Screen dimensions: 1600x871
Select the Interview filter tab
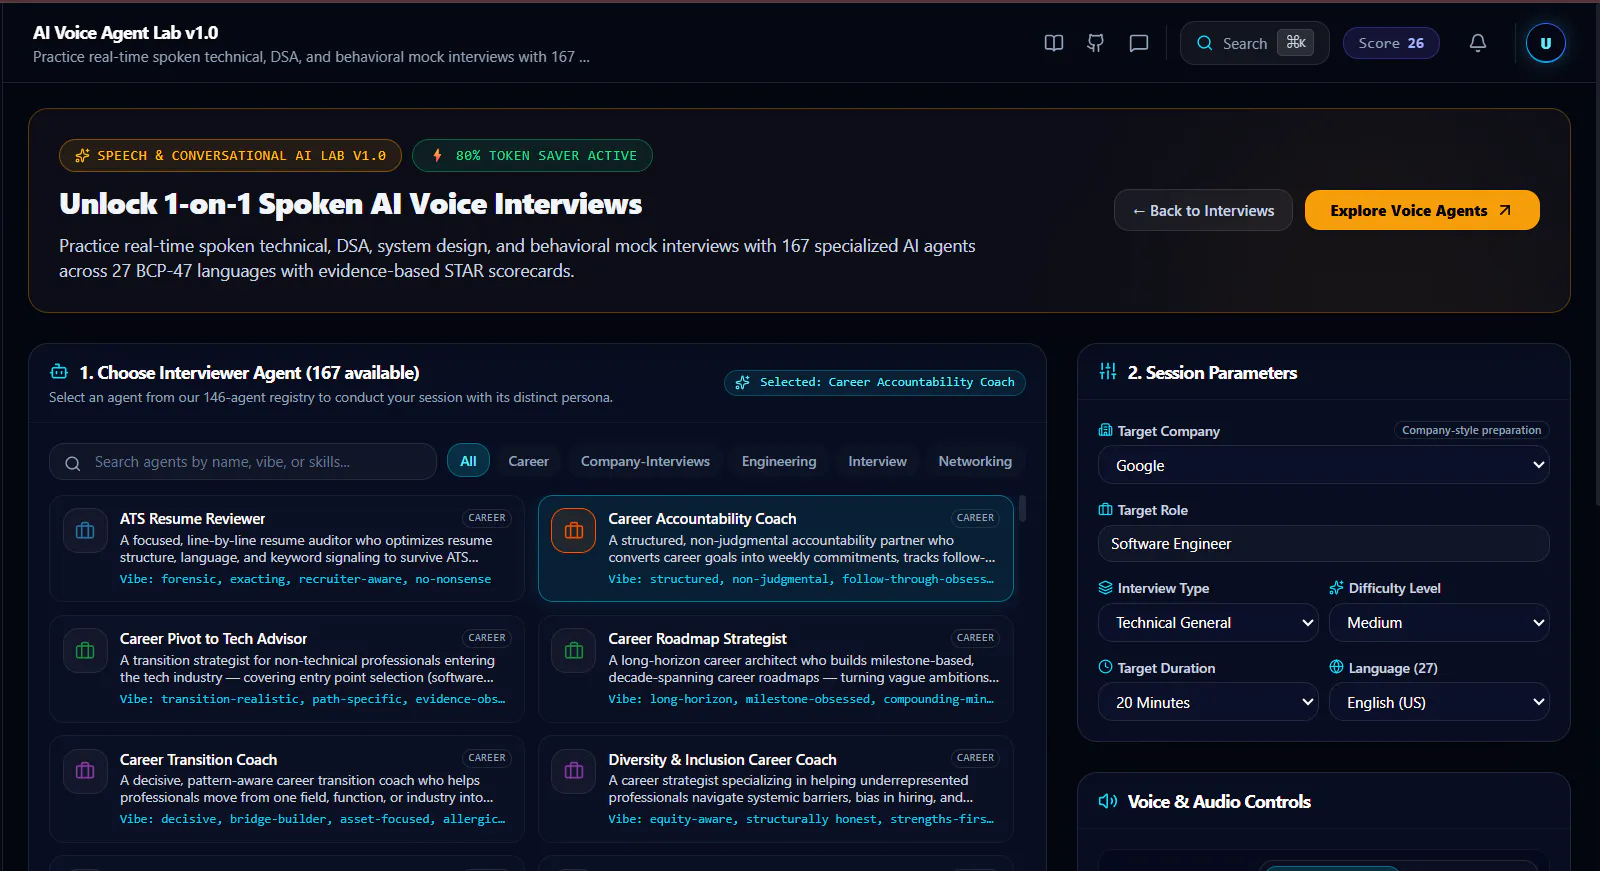tap(877, 461)
